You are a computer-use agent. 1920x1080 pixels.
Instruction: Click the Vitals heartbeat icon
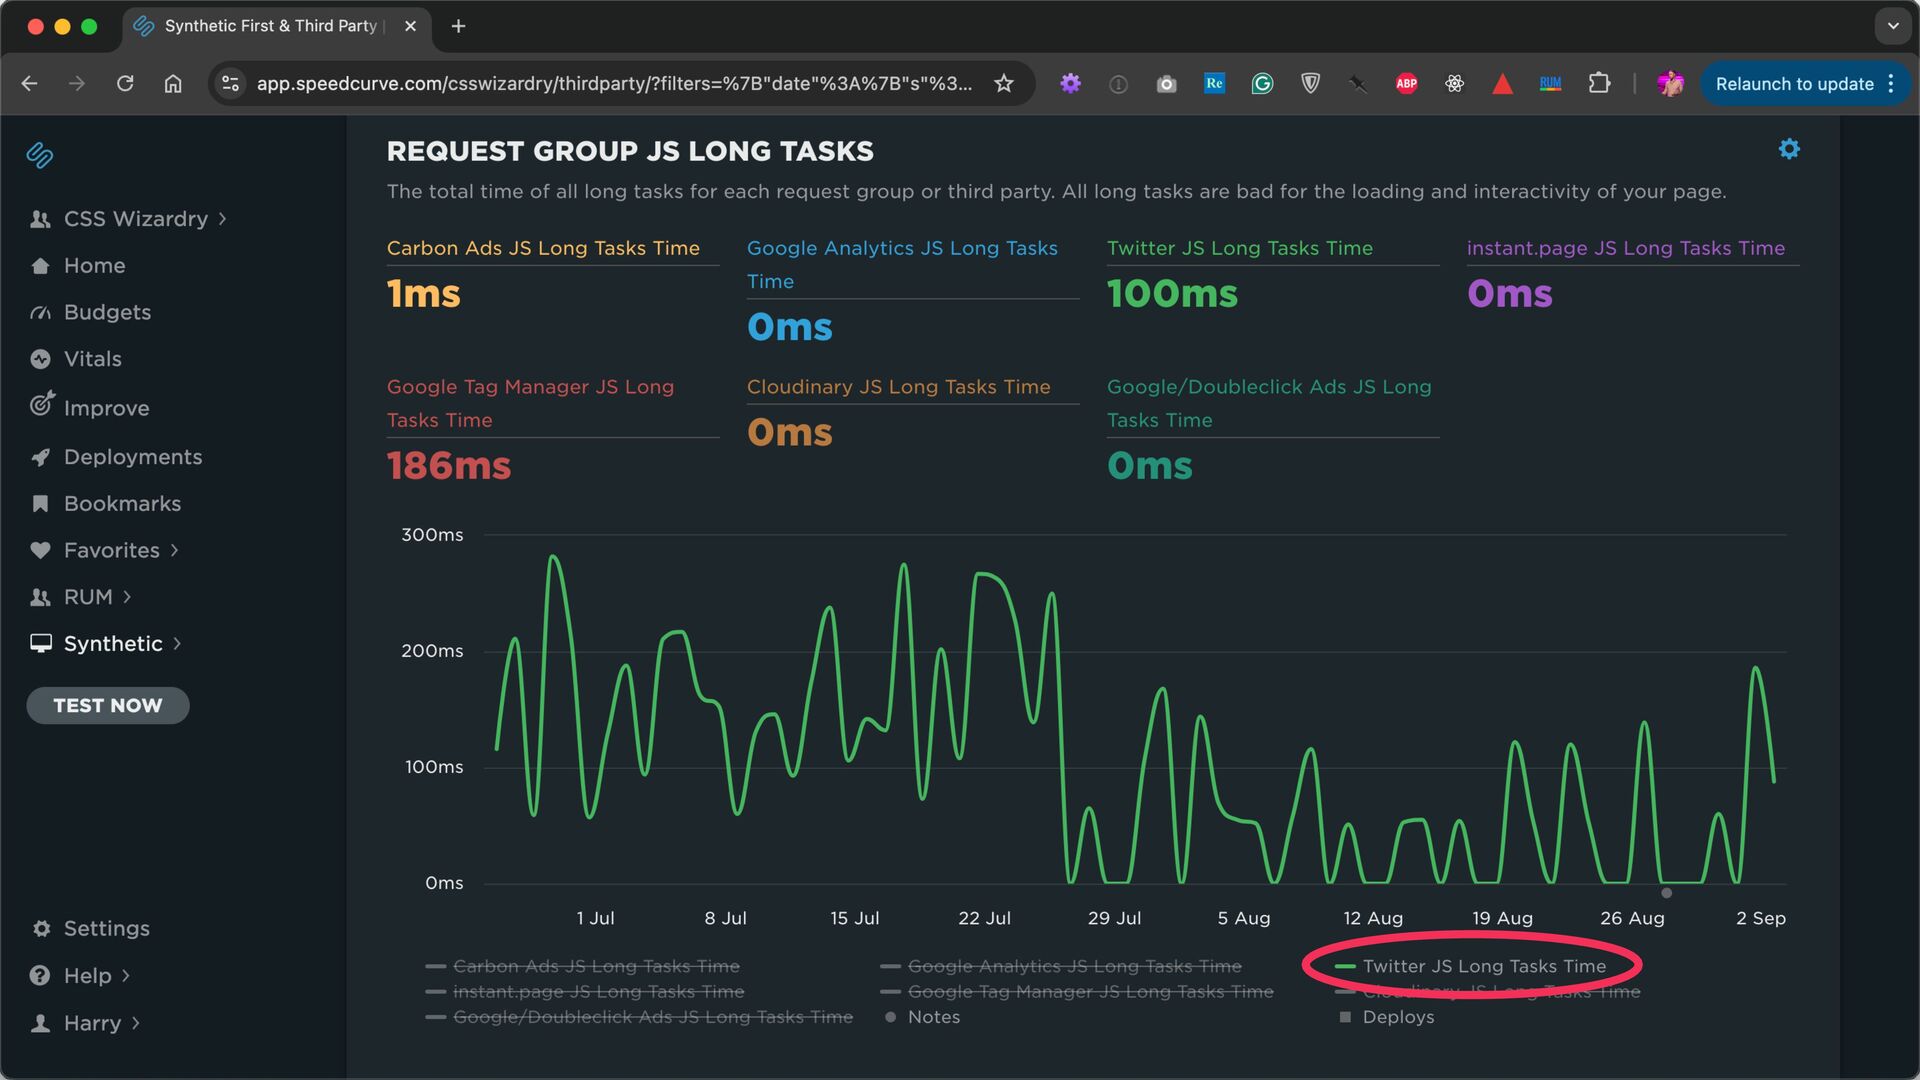coord(40,359)
